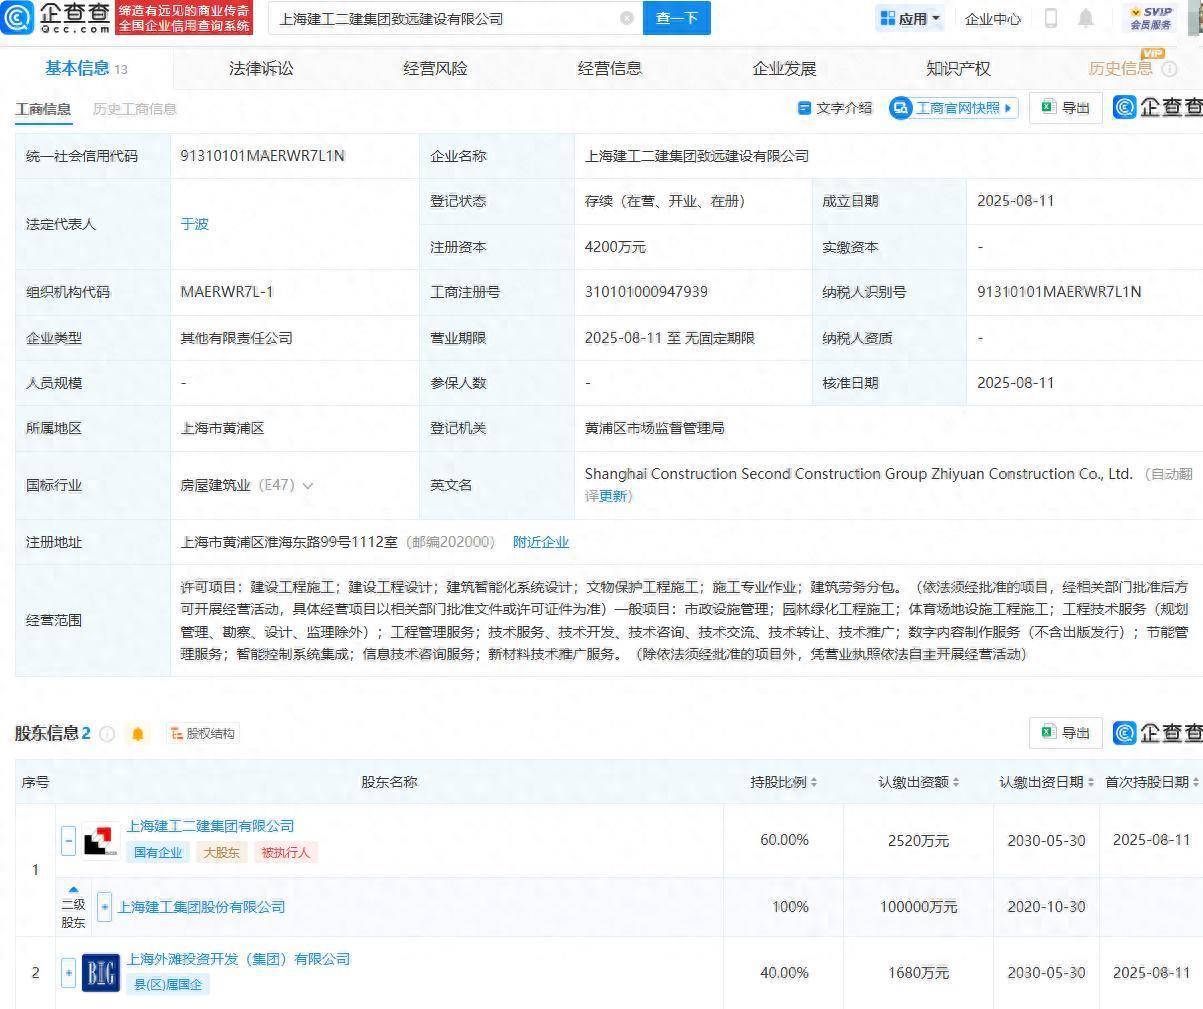Click 上海建工二建集团 company logo

pos(100,840)
